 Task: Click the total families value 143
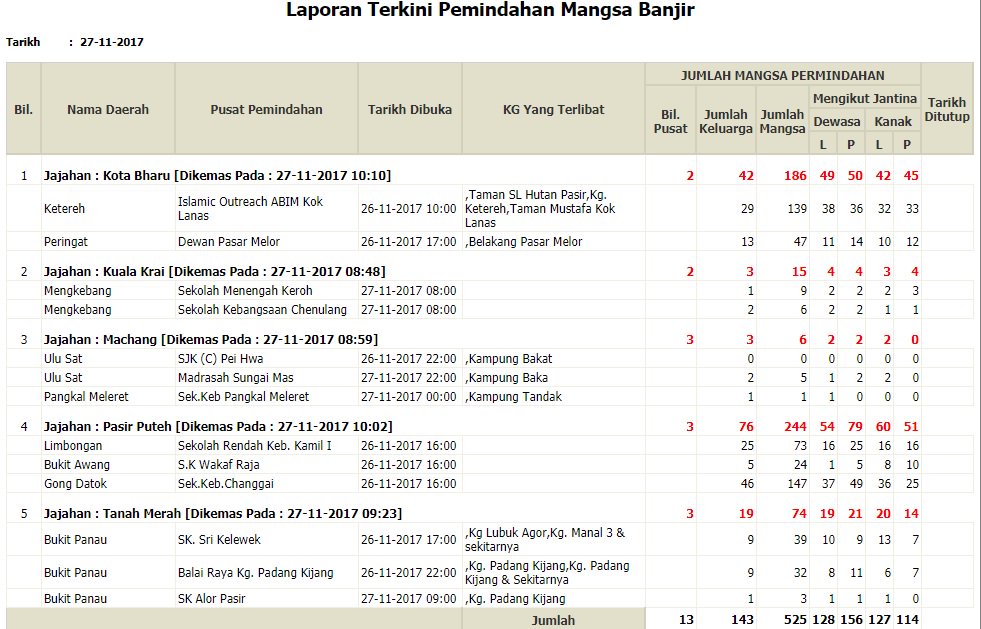coord(742,620)
